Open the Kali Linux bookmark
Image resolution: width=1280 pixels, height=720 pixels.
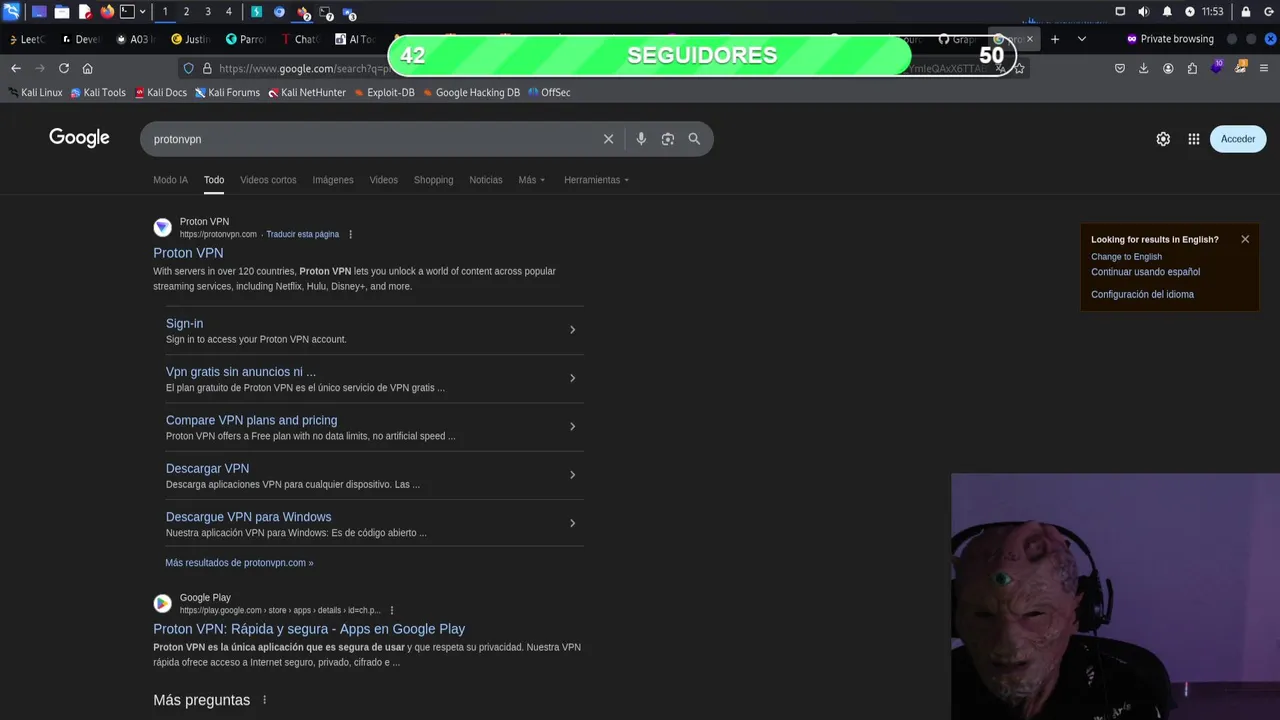point(35,92)
